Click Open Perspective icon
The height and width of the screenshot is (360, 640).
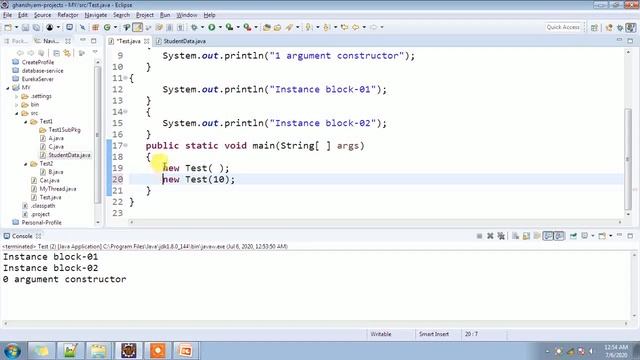click(594, 27)
